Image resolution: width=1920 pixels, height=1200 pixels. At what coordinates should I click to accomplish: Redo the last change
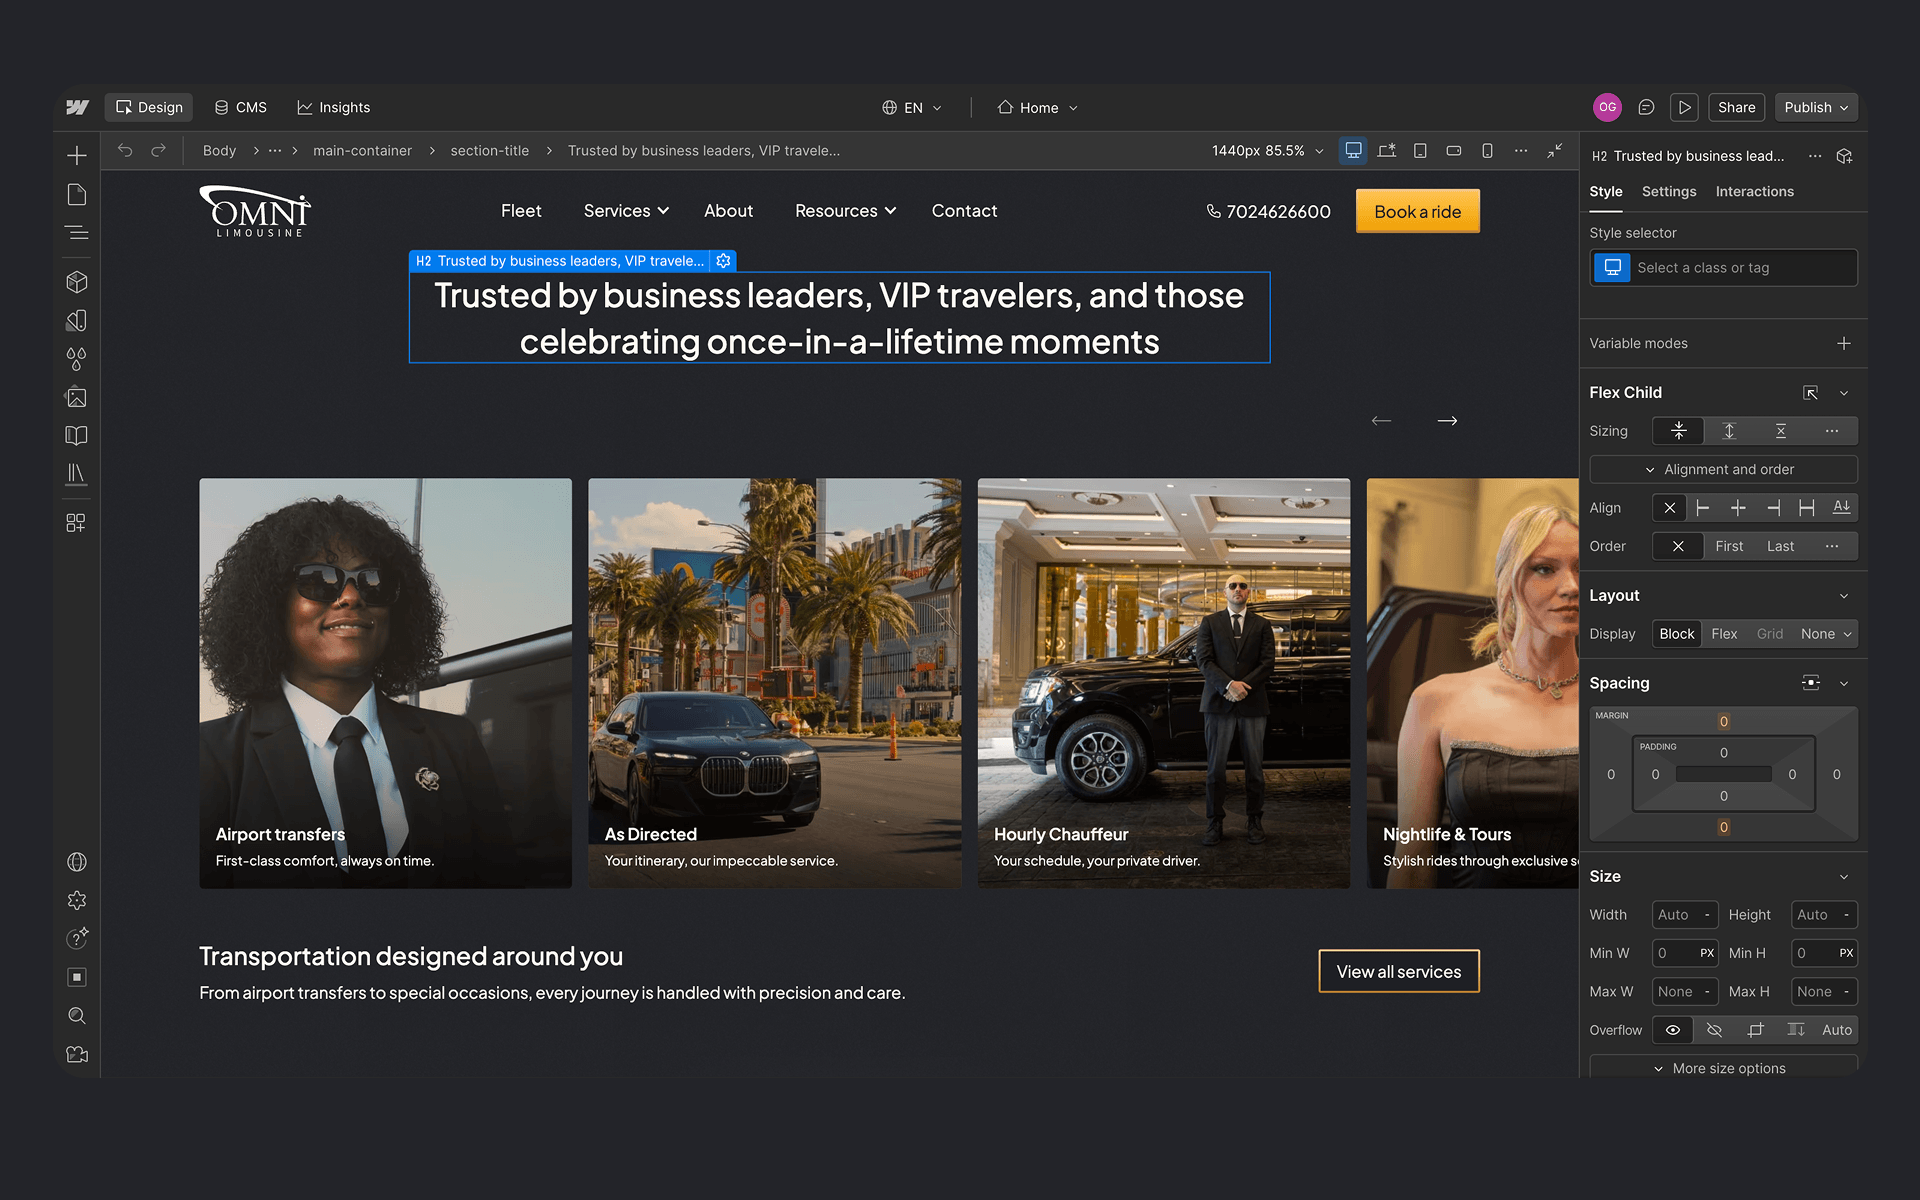158,150
